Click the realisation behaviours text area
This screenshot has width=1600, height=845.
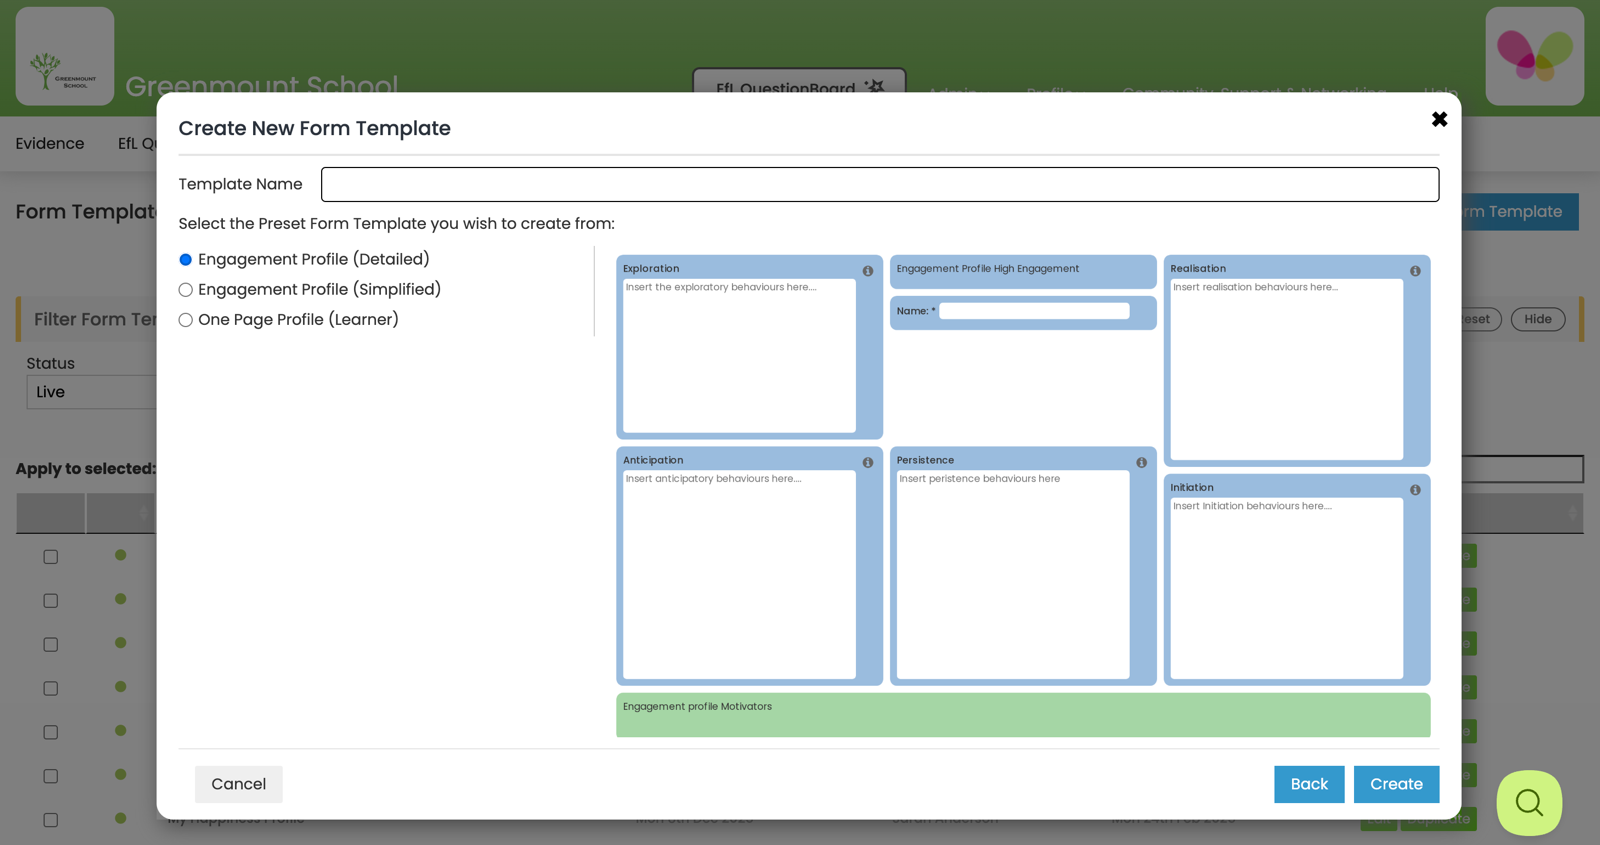pos(1286,369)
